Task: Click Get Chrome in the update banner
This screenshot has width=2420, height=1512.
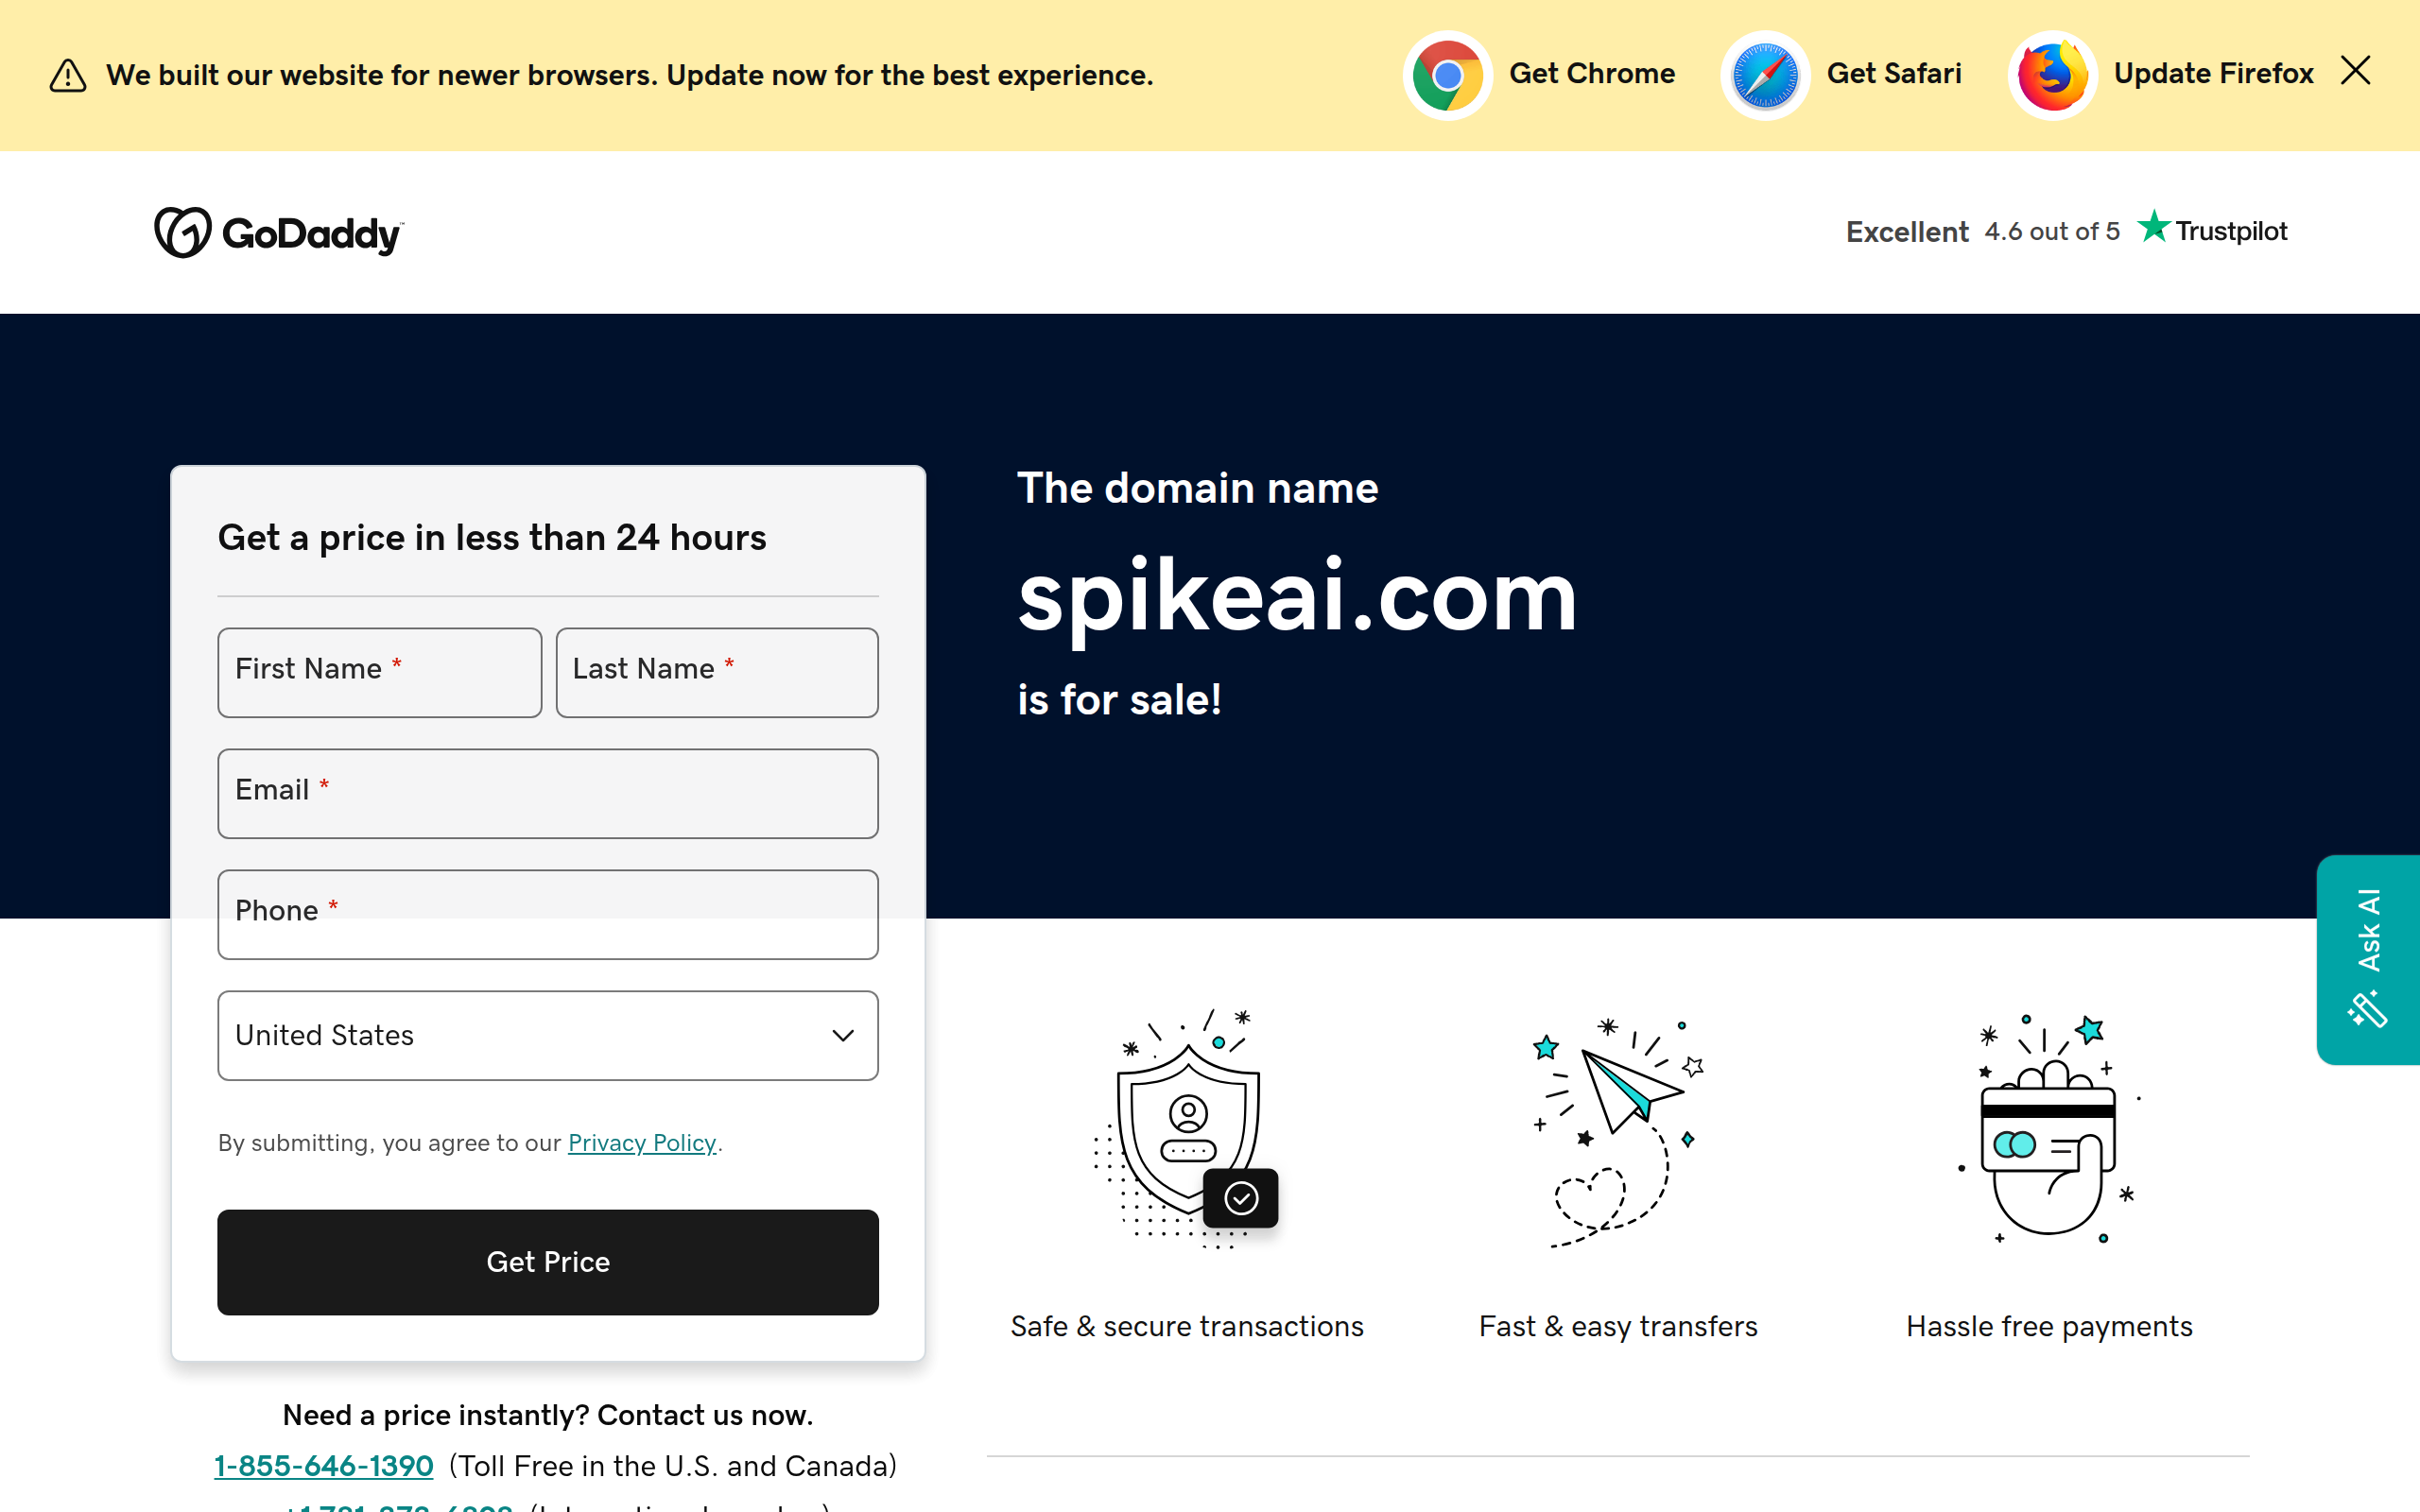Action: click(x=1591, y=74)
